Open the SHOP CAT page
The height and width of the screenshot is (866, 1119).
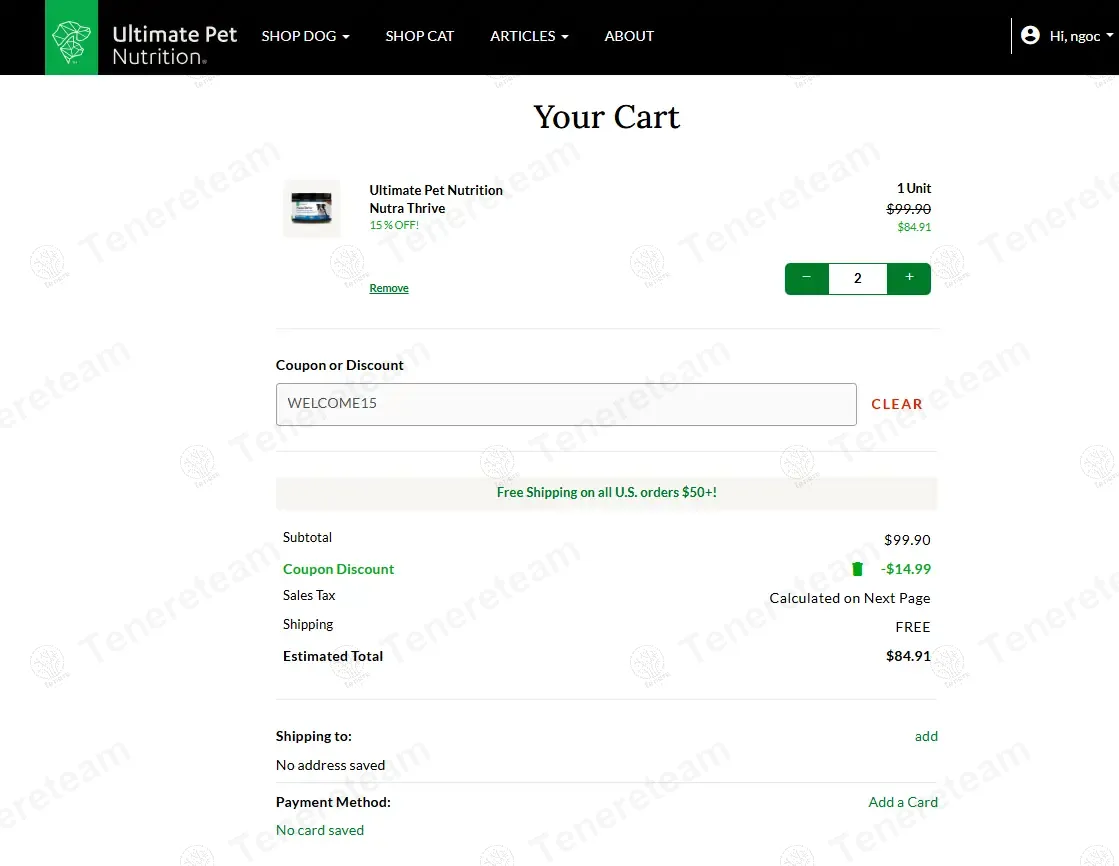[x=419, y=36]
